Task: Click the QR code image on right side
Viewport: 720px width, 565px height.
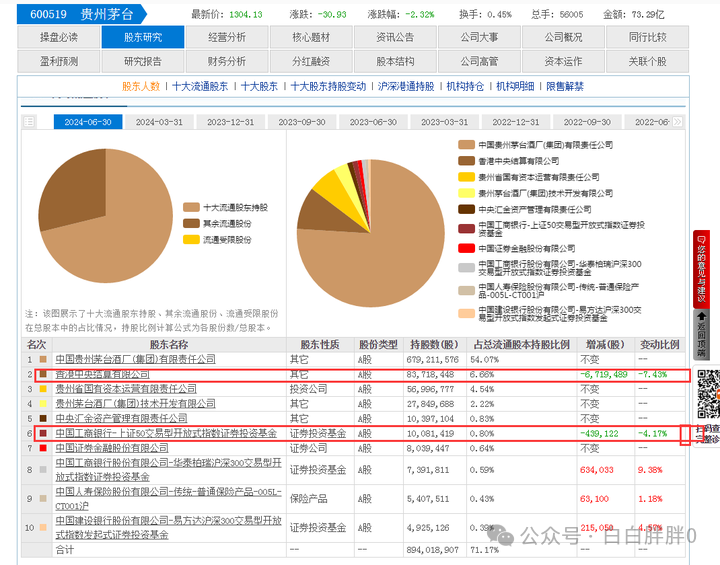Action: pos(709,395)
